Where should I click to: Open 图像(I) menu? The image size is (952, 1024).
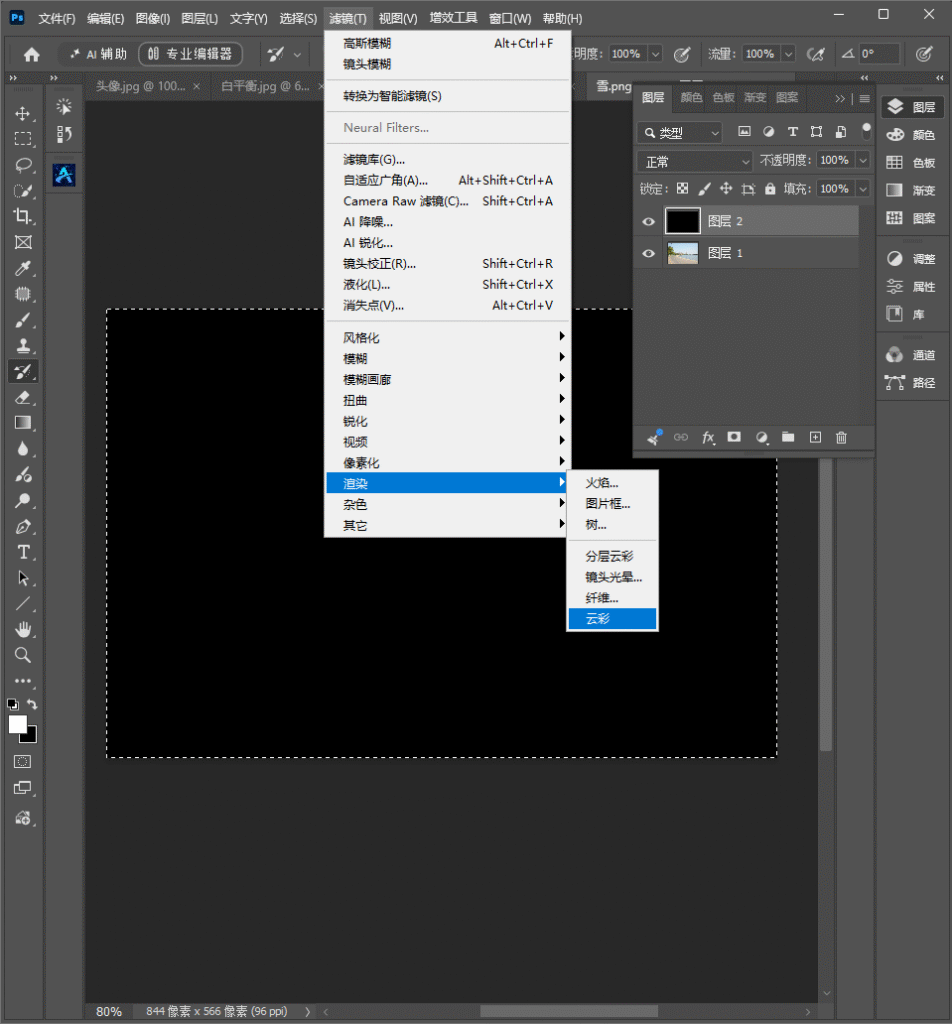click(x=153, y=18)
